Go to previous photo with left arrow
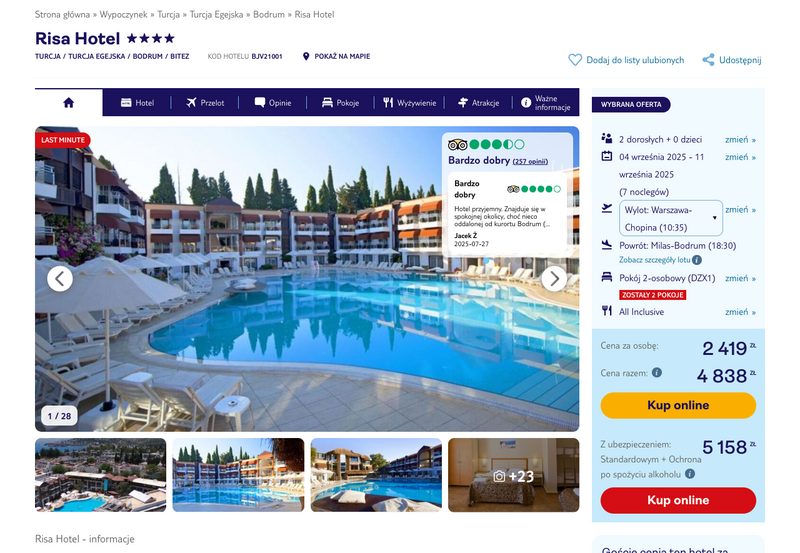The width and height of the screenshot is (800, 553). click(60, 279)
